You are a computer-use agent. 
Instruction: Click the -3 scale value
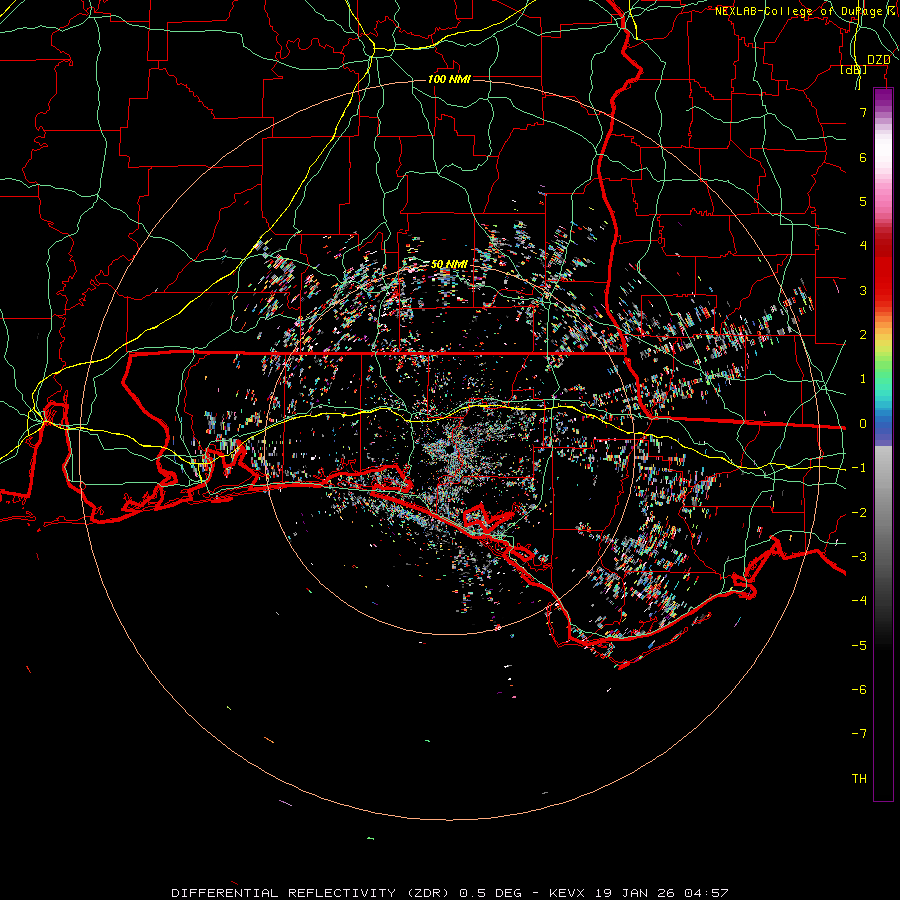[859, 557]
